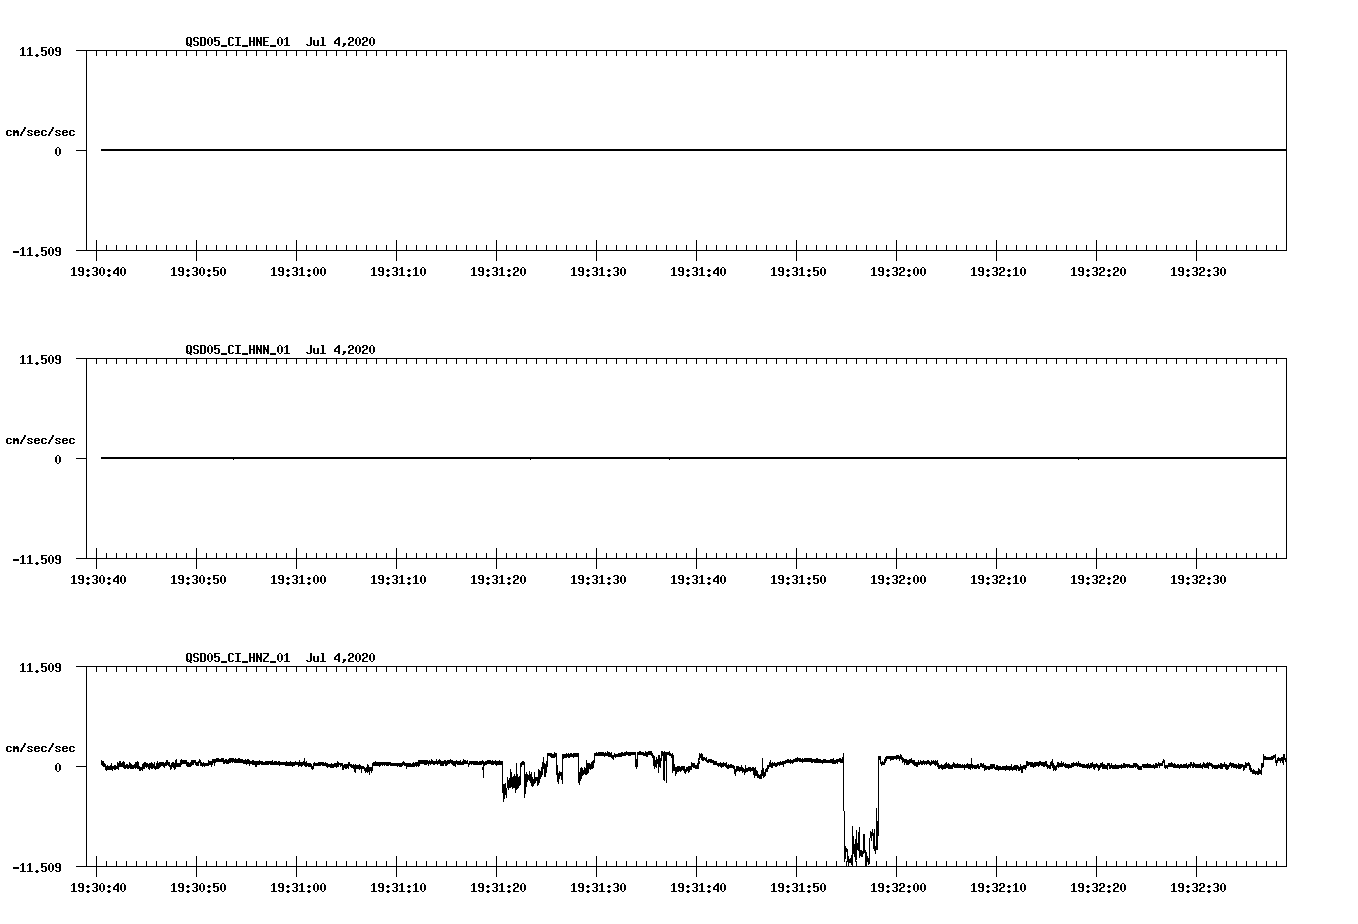Click 19:32:20 time label under HNE plot
The width and height of the screenshot is (1358, 924).
(1098, 272)
